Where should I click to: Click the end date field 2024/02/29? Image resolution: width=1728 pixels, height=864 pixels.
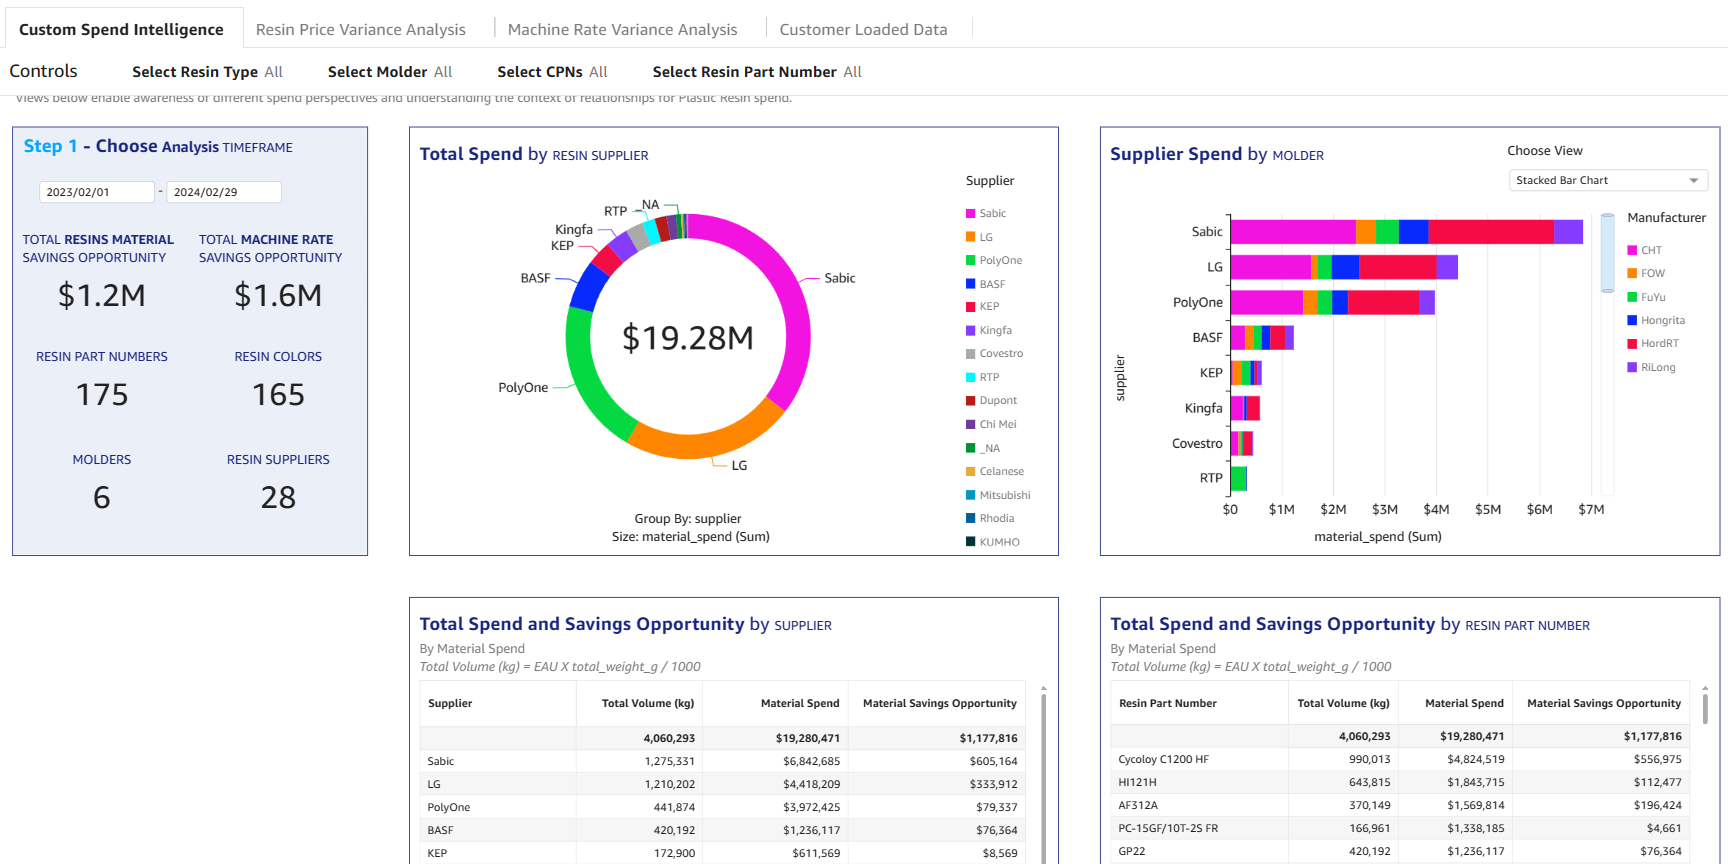(x=223, y=192)
